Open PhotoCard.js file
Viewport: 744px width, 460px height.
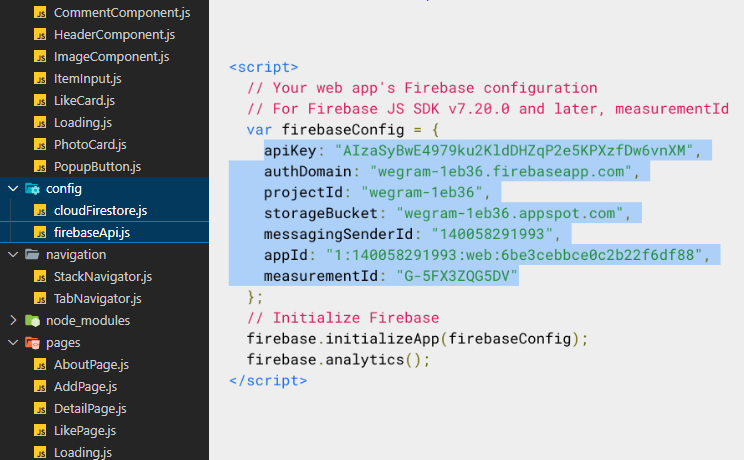click(90, 144)
